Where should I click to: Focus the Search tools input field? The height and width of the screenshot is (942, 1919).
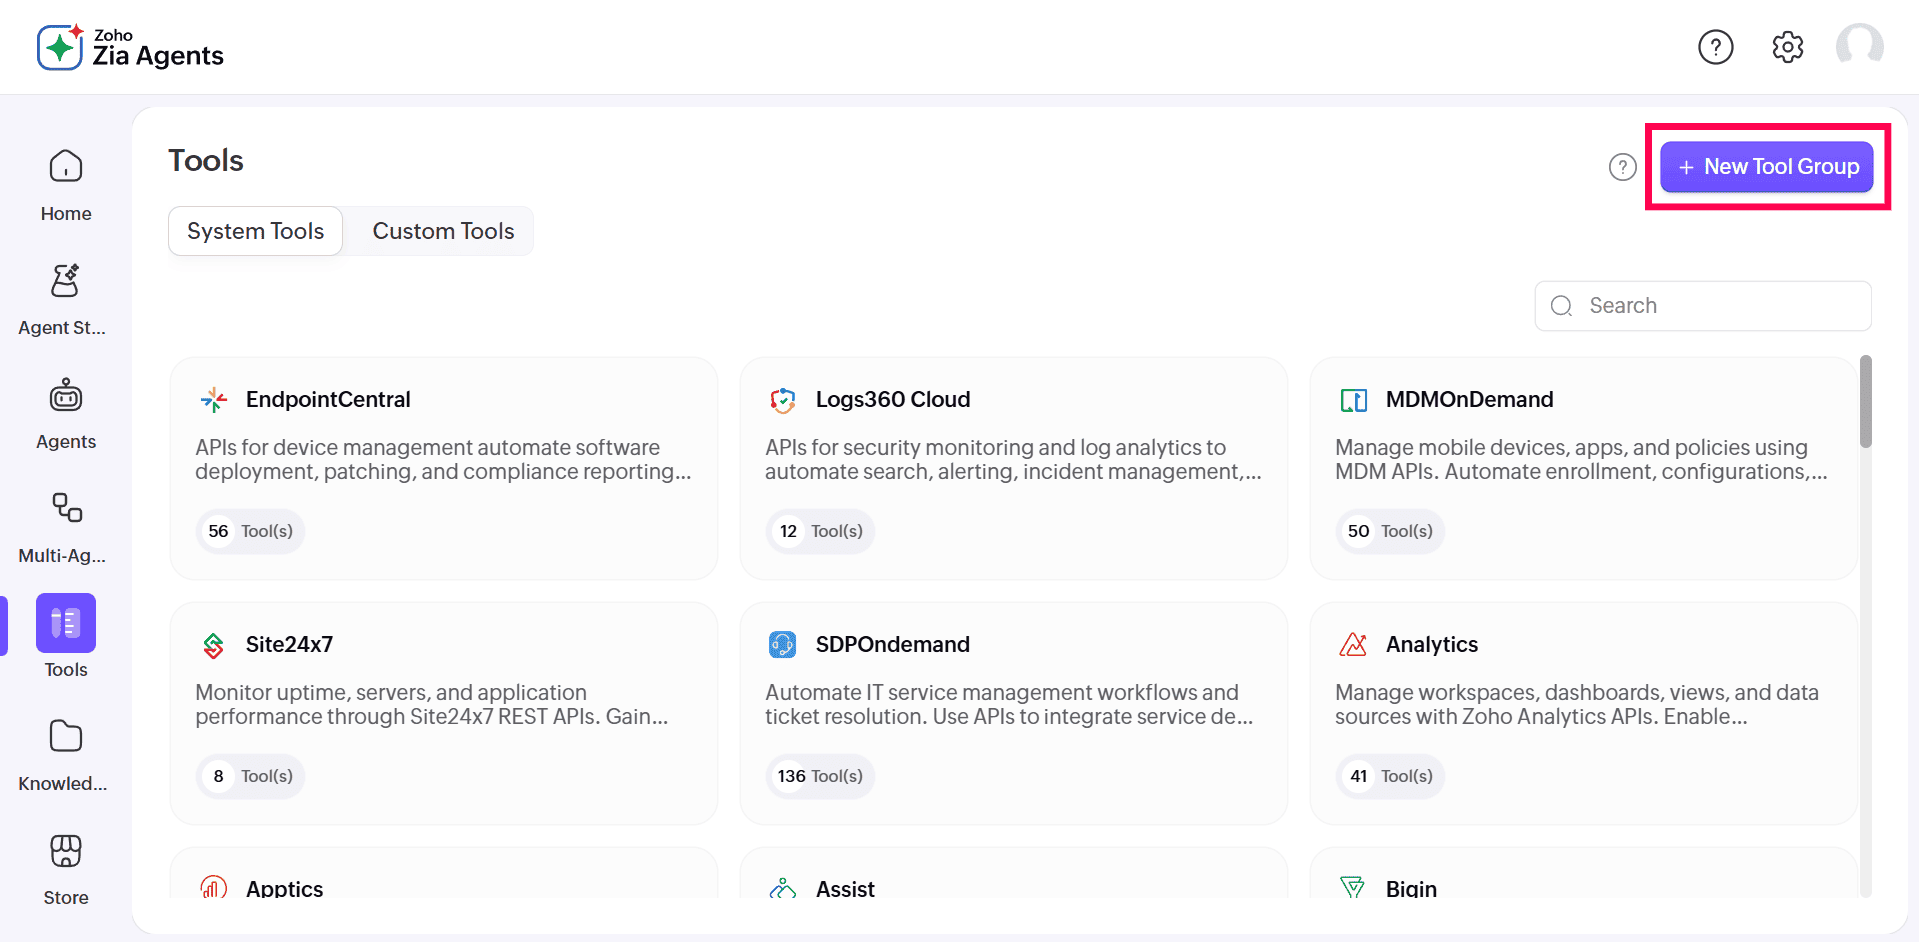click(1703, 306)
